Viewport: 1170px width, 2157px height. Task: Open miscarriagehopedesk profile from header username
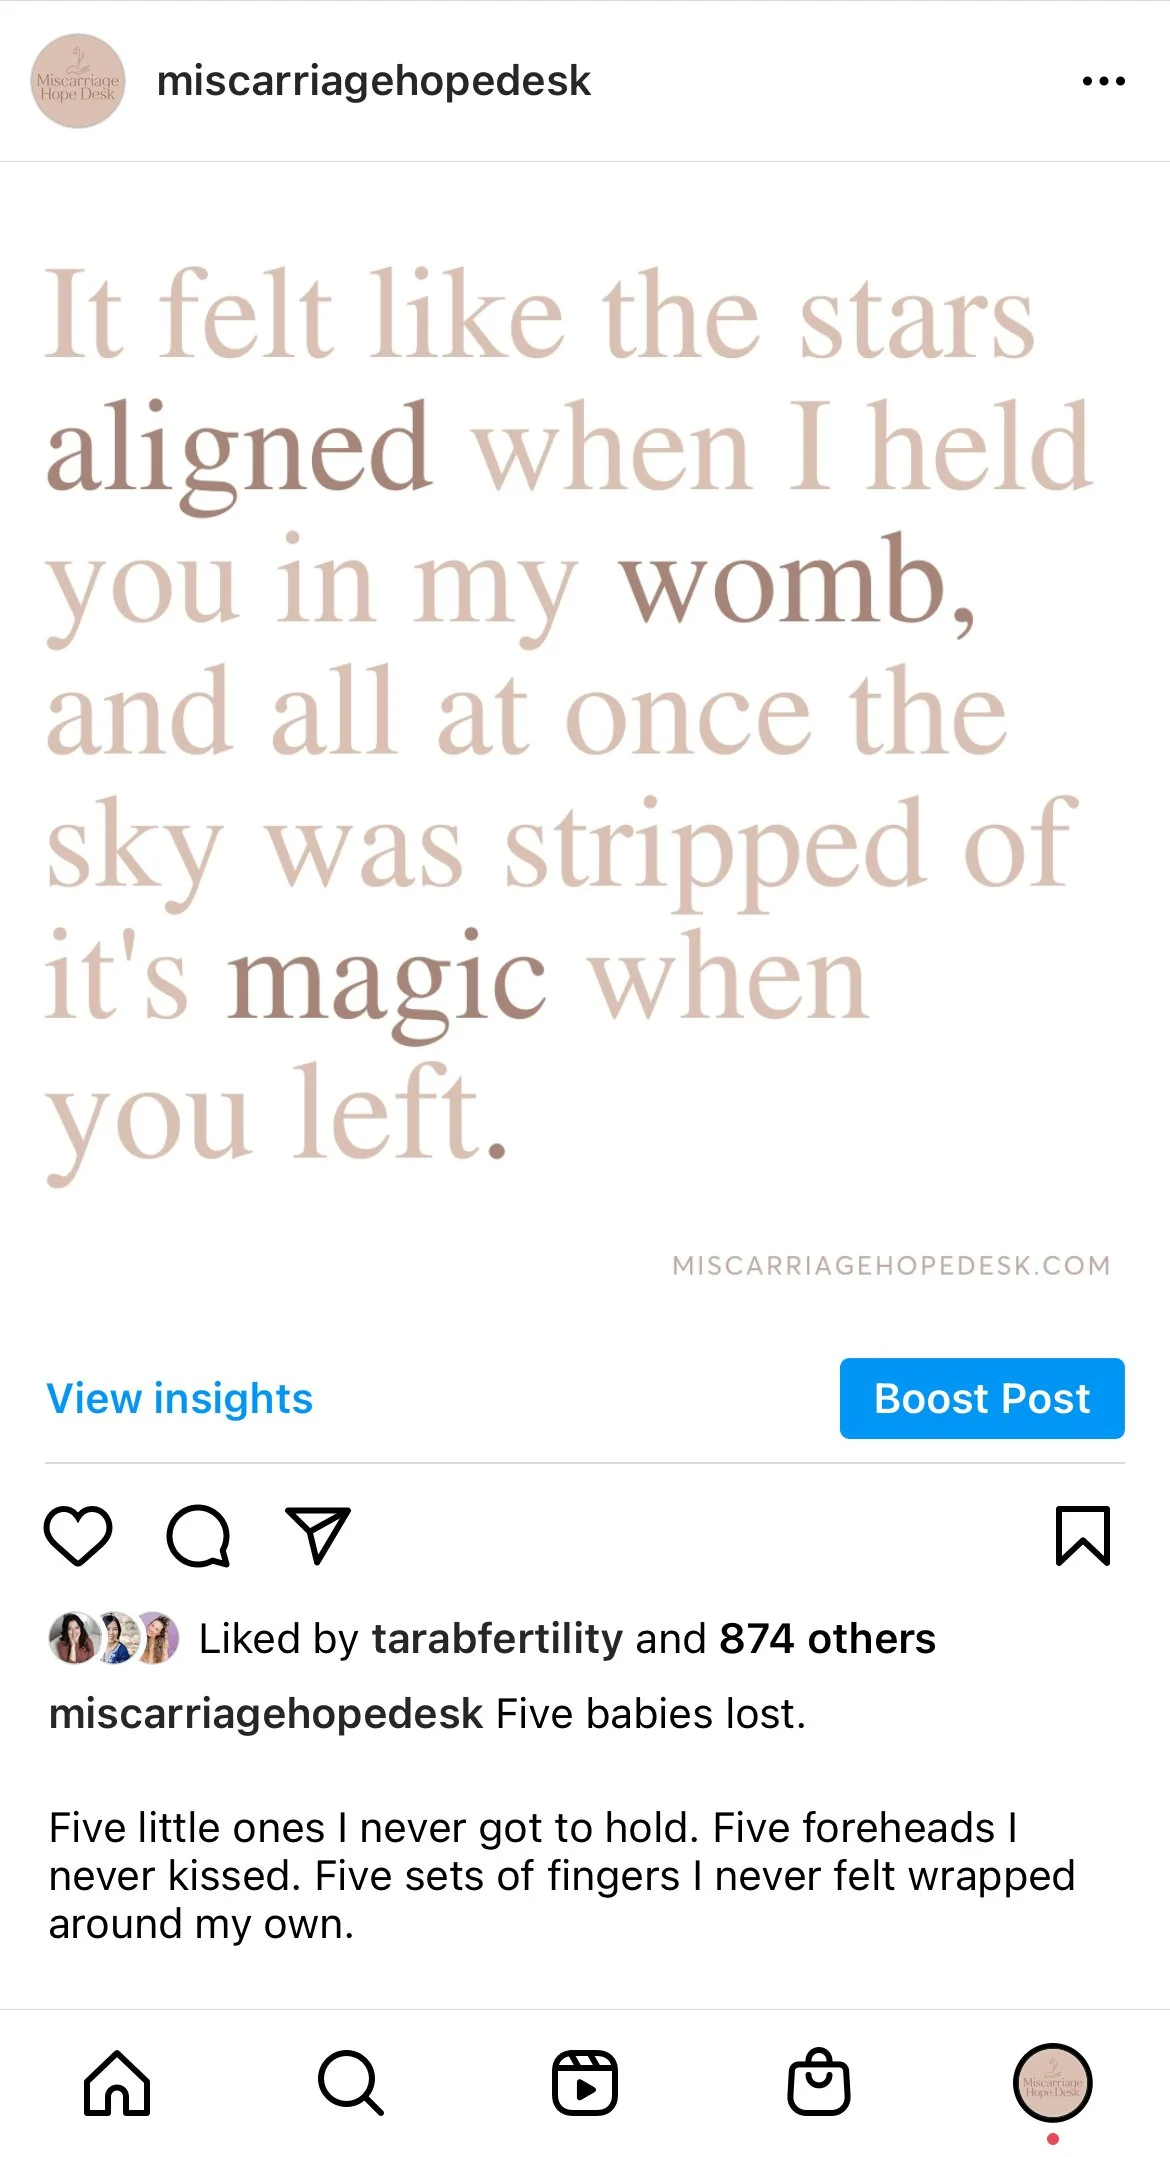[x=374, y=81]
